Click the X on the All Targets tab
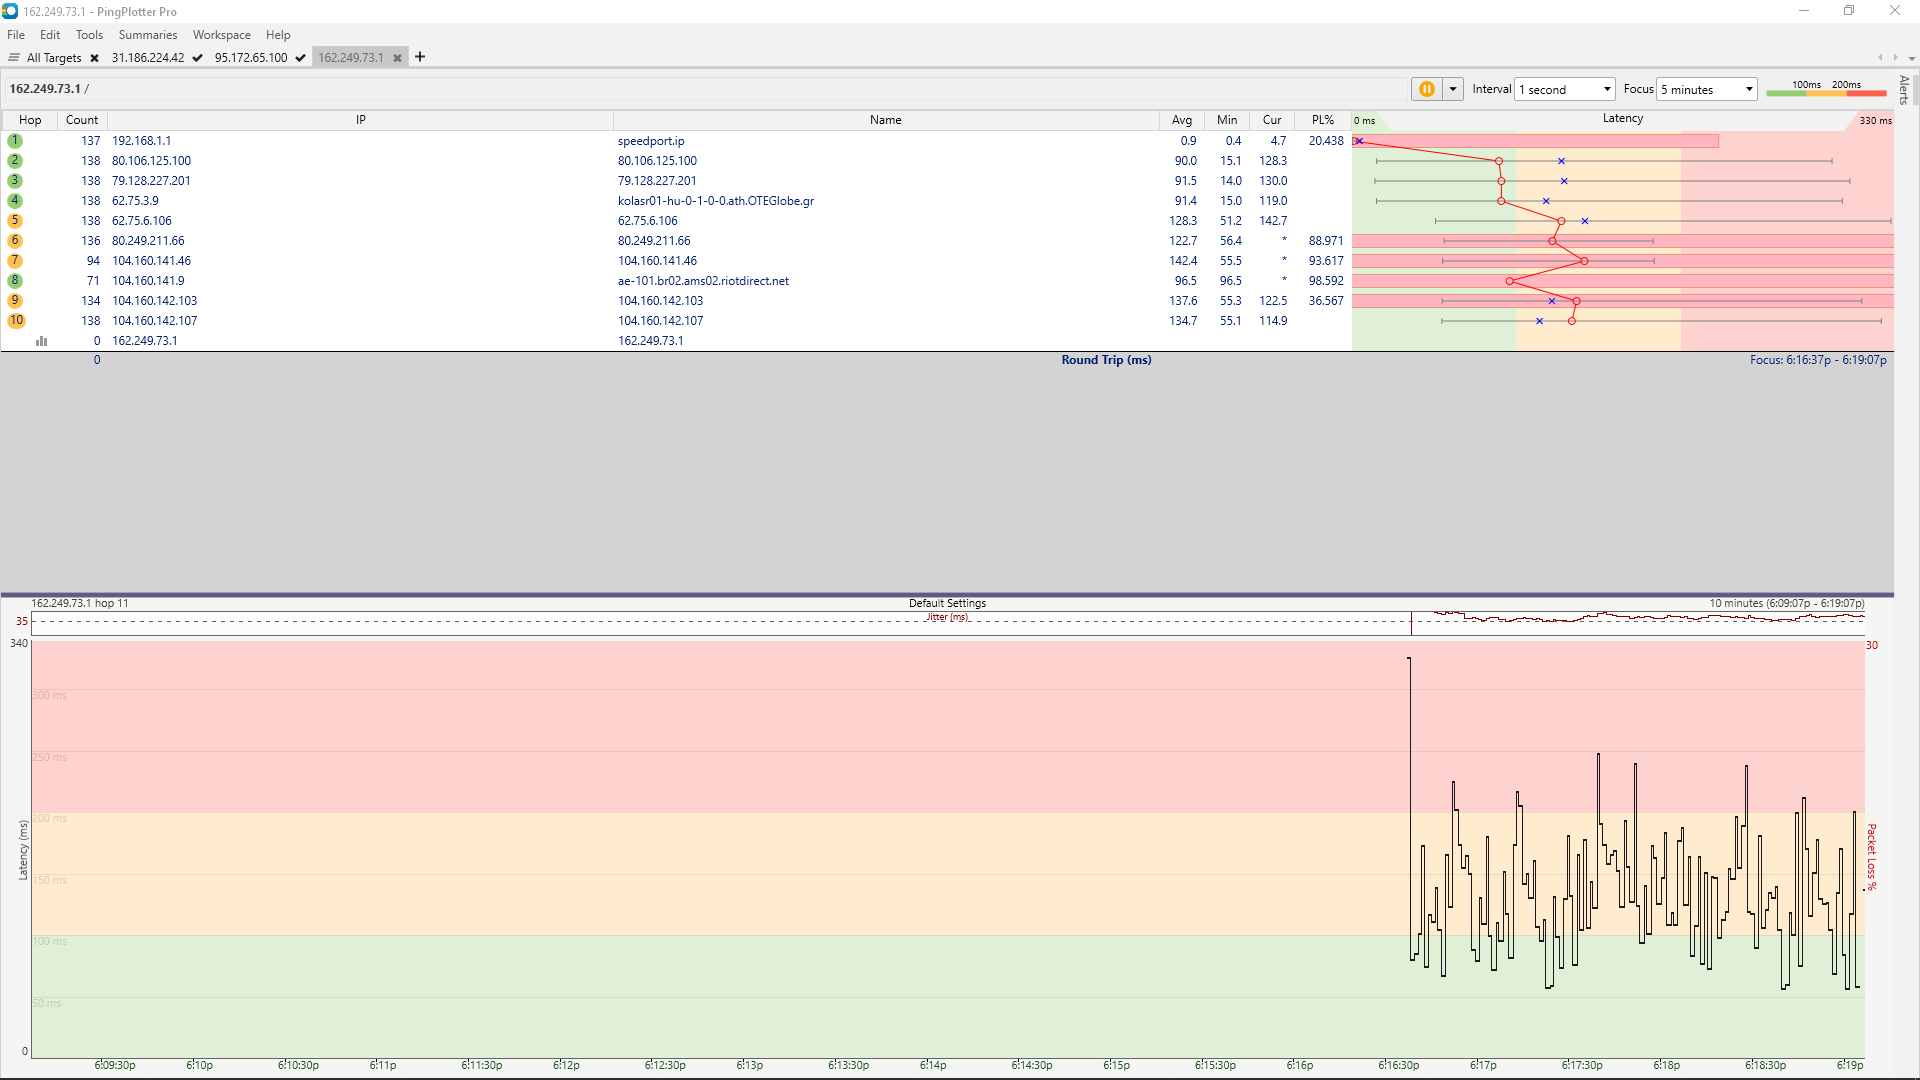This screenshot has width=1920, height=1080. tap(94, 58)
